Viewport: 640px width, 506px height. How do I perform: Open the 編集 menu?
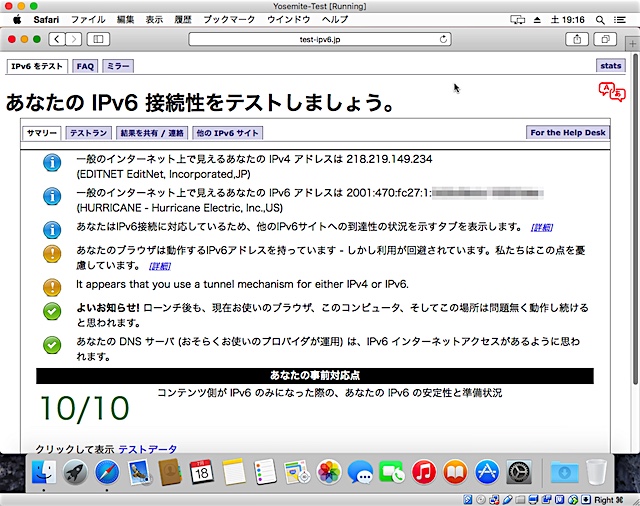[x=125, y=20]
